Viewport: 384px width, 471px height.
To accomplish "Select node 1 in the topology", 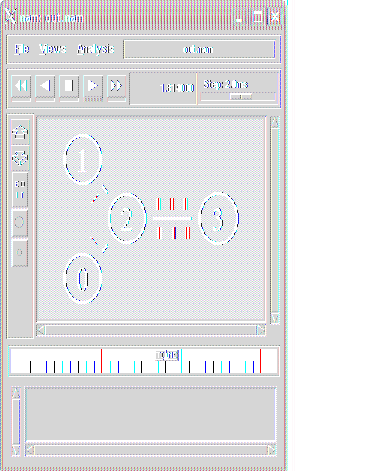I will click(x=83, y=159).
